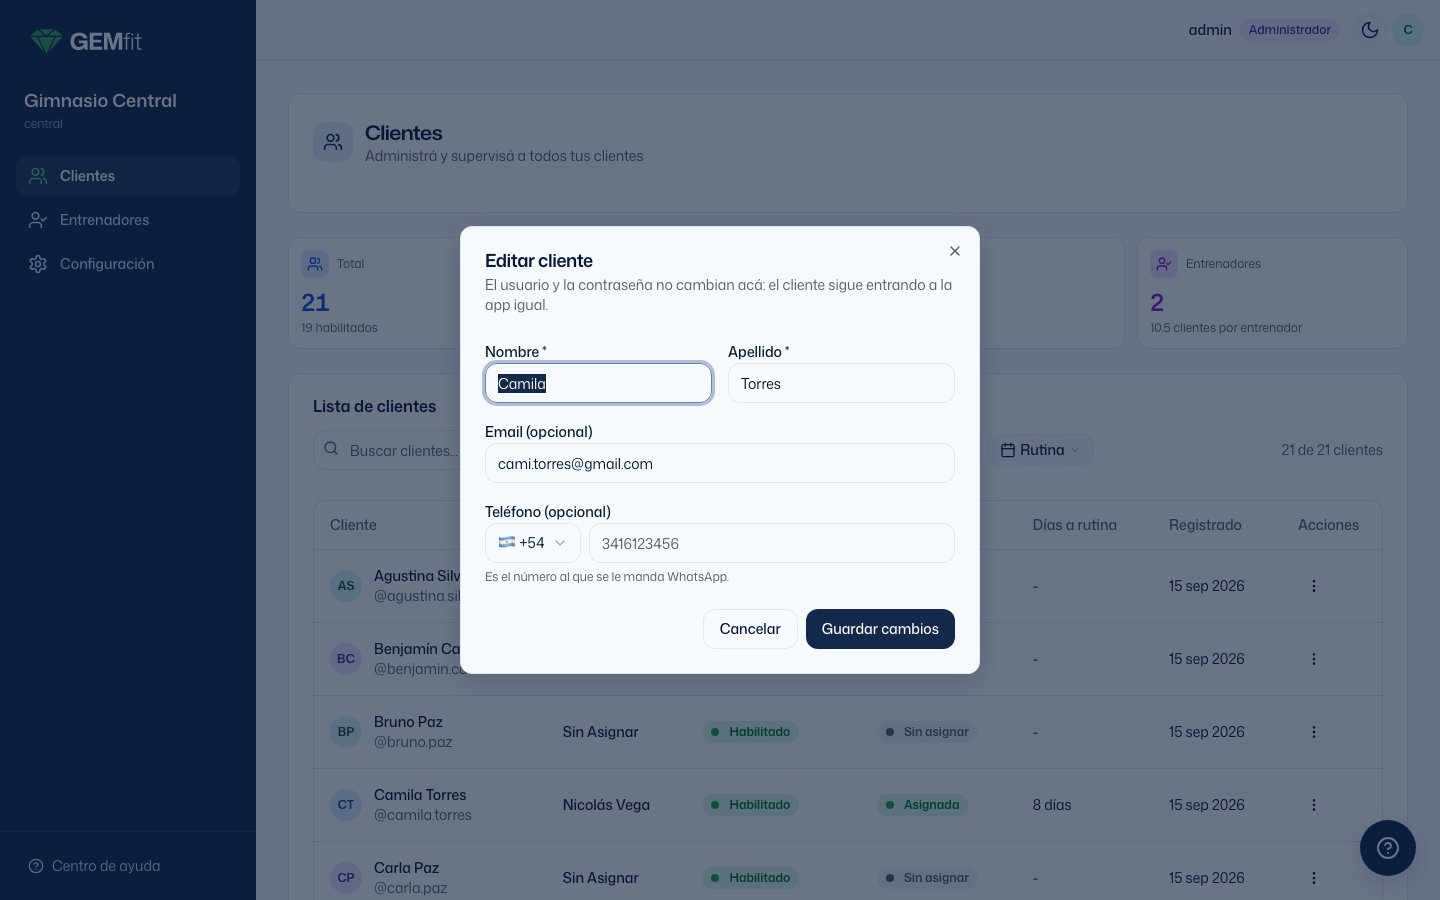Open actions menu for Benjamín's row
This screenshot has height=900, width=1440.
coord(1314,659)
